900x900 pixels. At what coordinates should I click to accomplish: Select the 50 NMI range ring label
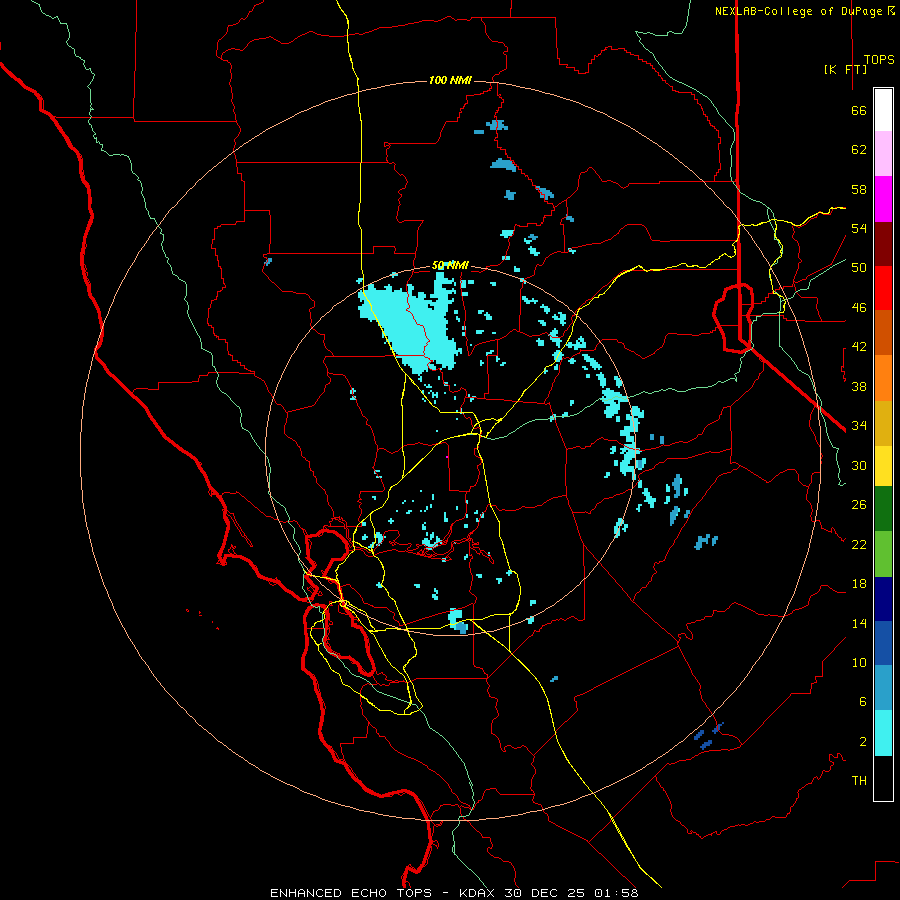[x=450, y=265]
